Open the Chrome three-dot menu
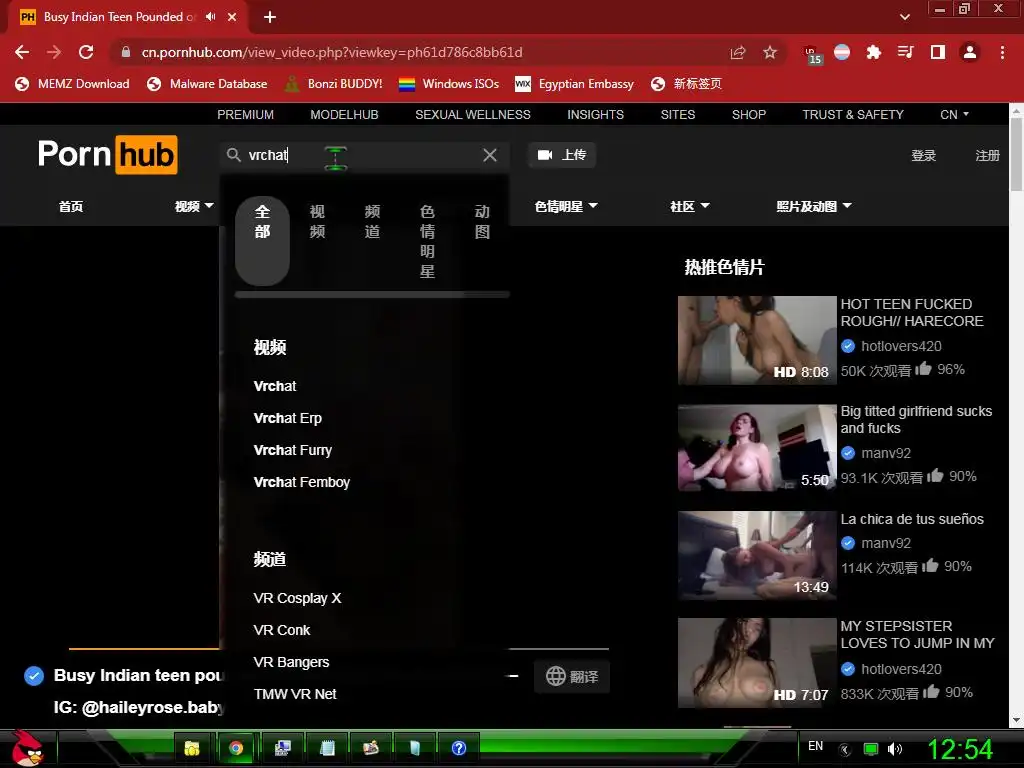 [x=1002, y=52]
